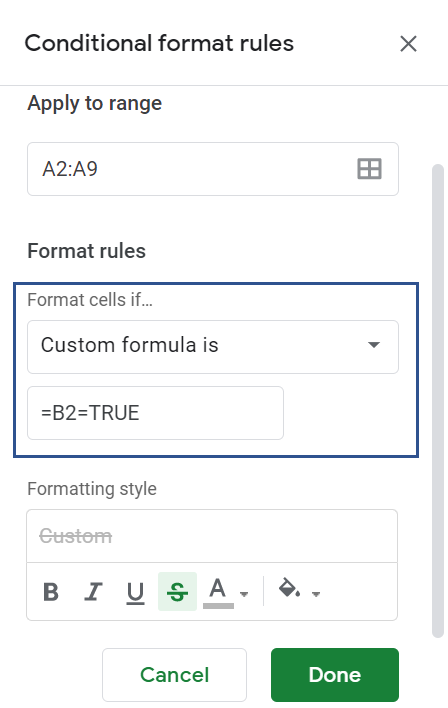Click the =B2=TRUE formula field

(x=155, y=413)
